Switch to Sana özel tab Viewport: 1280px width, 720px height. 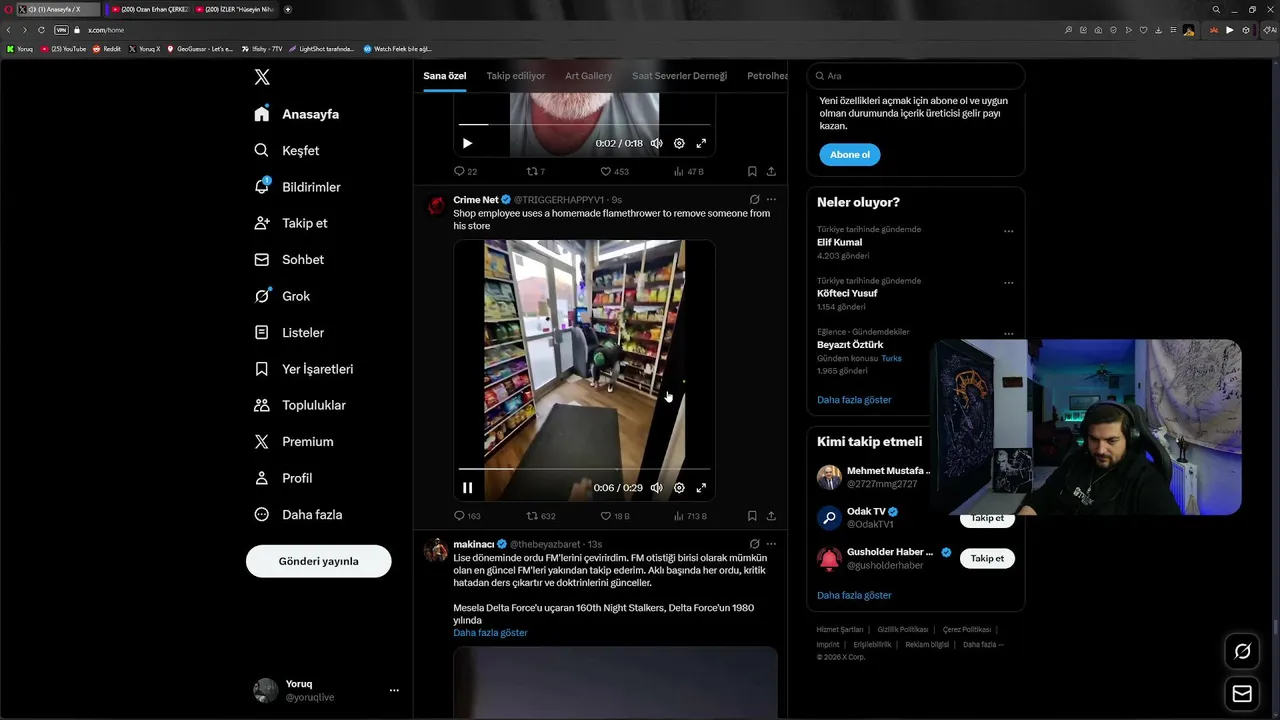[x=445, y=76]
